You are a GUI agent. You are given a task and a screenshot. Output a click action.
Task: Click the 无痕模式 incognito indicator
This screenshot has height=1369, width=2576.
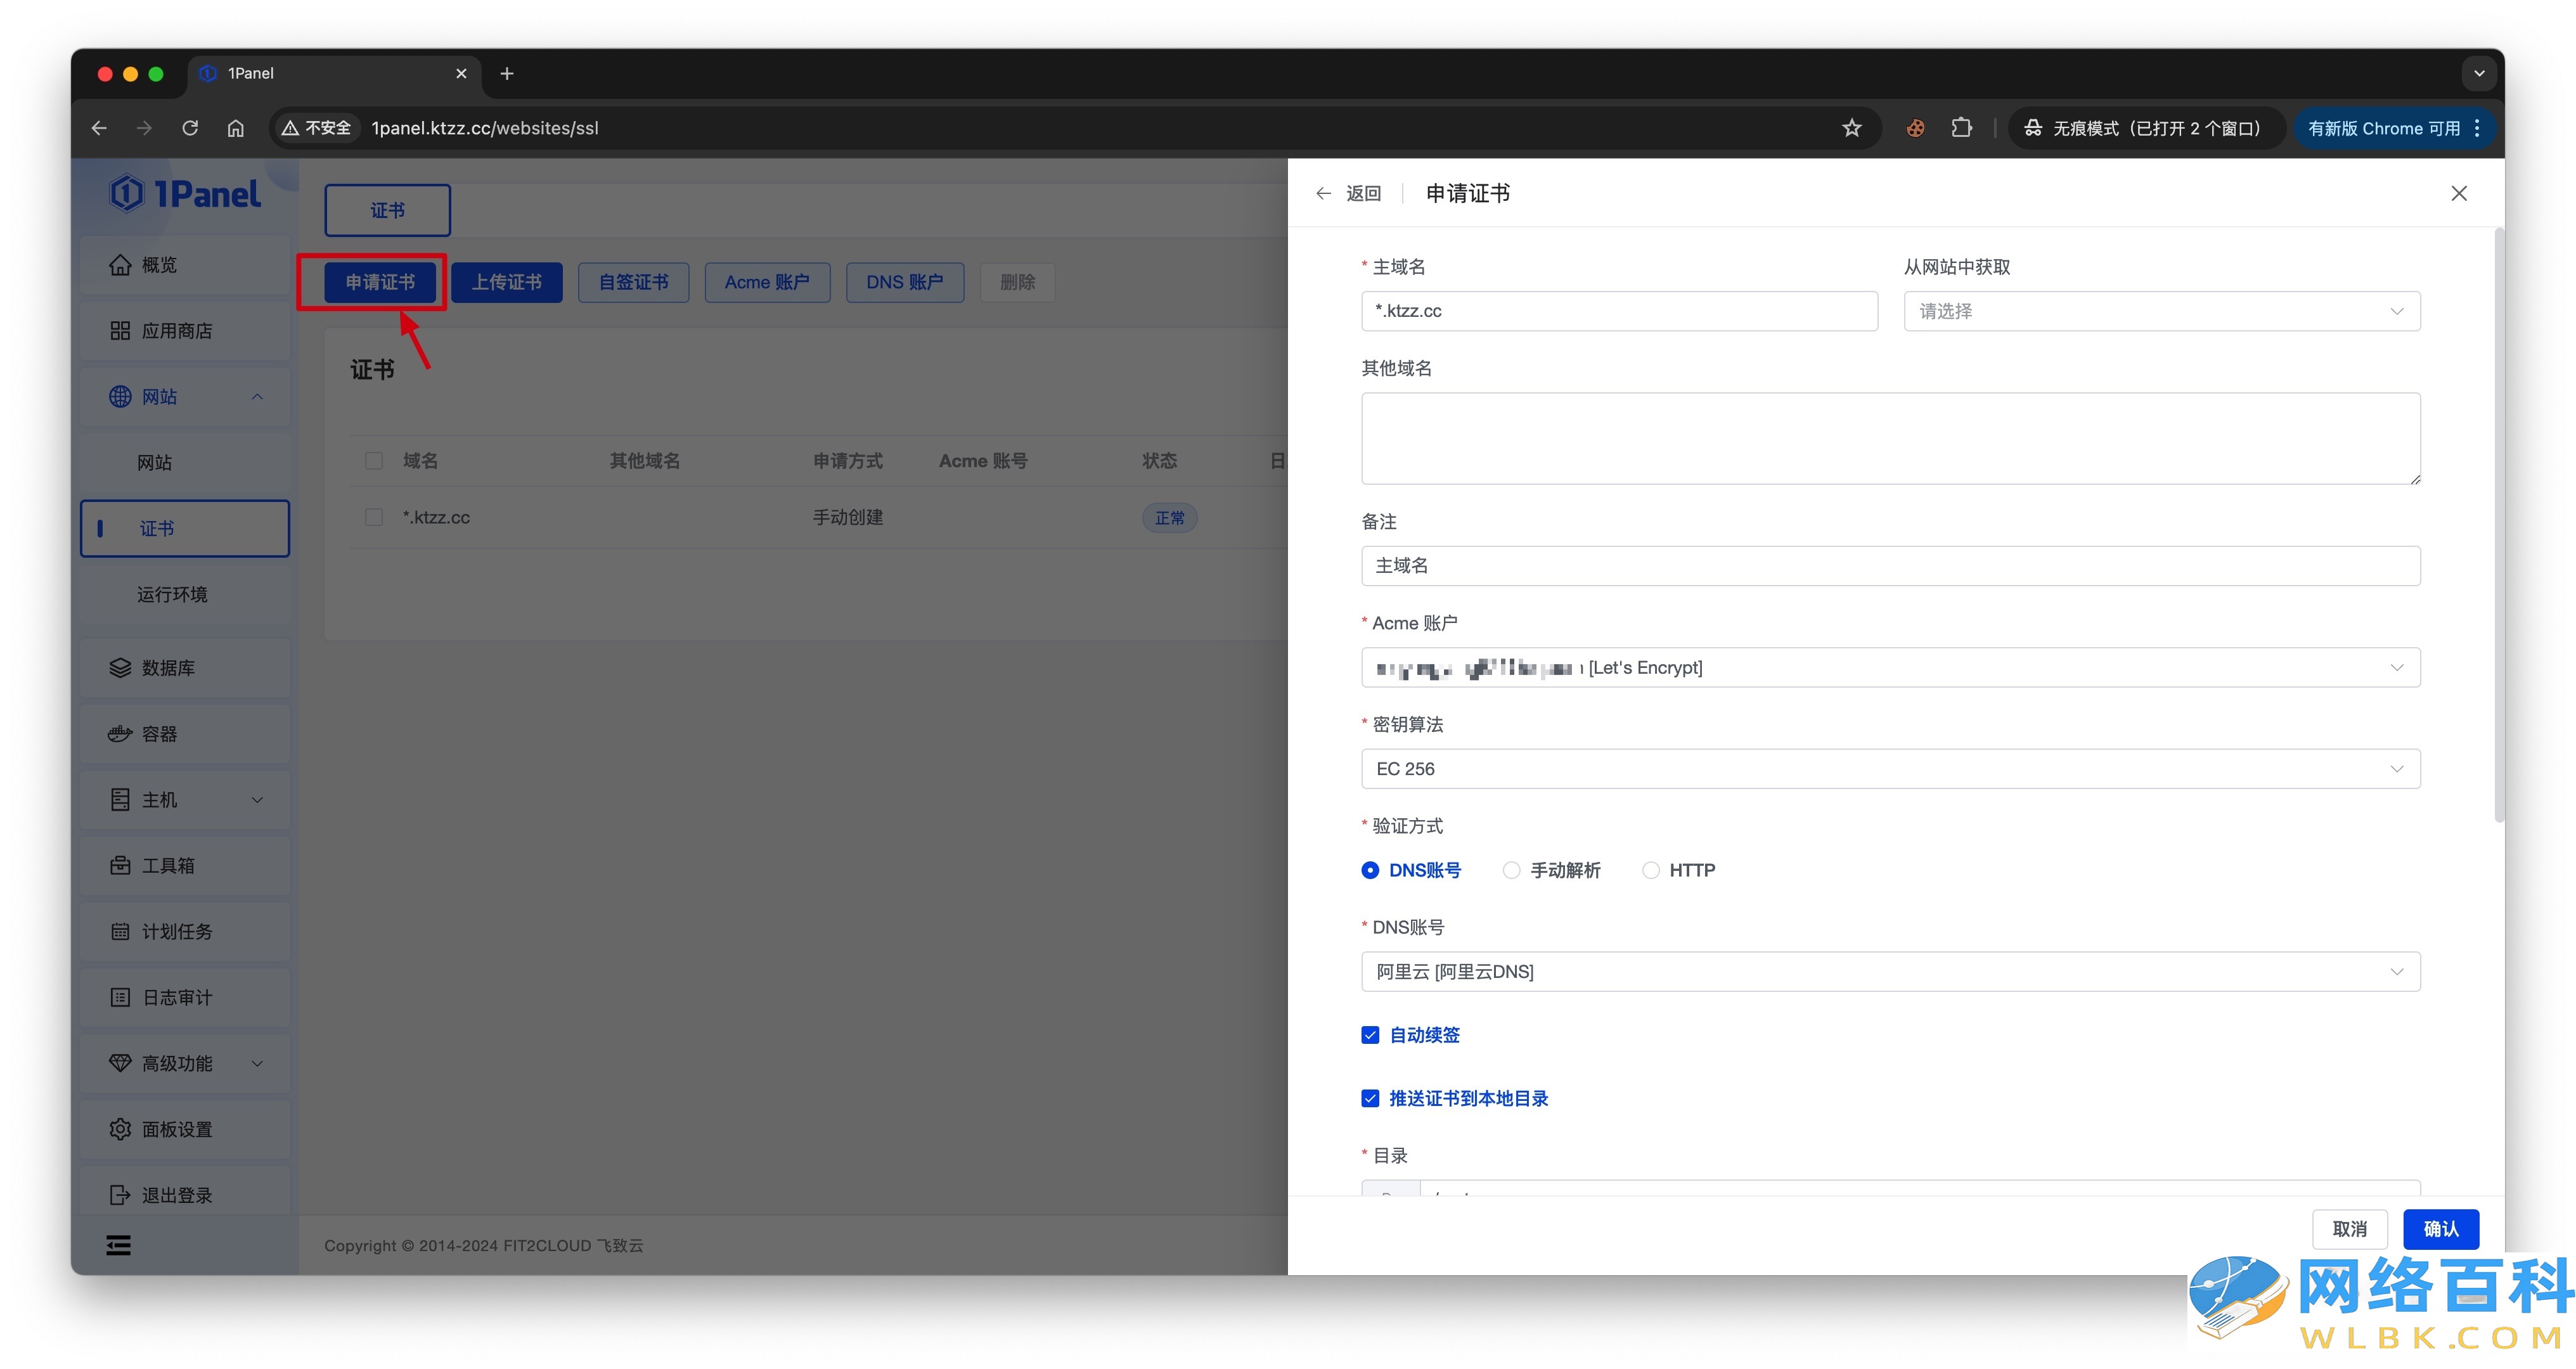(x=2147, y=128)
